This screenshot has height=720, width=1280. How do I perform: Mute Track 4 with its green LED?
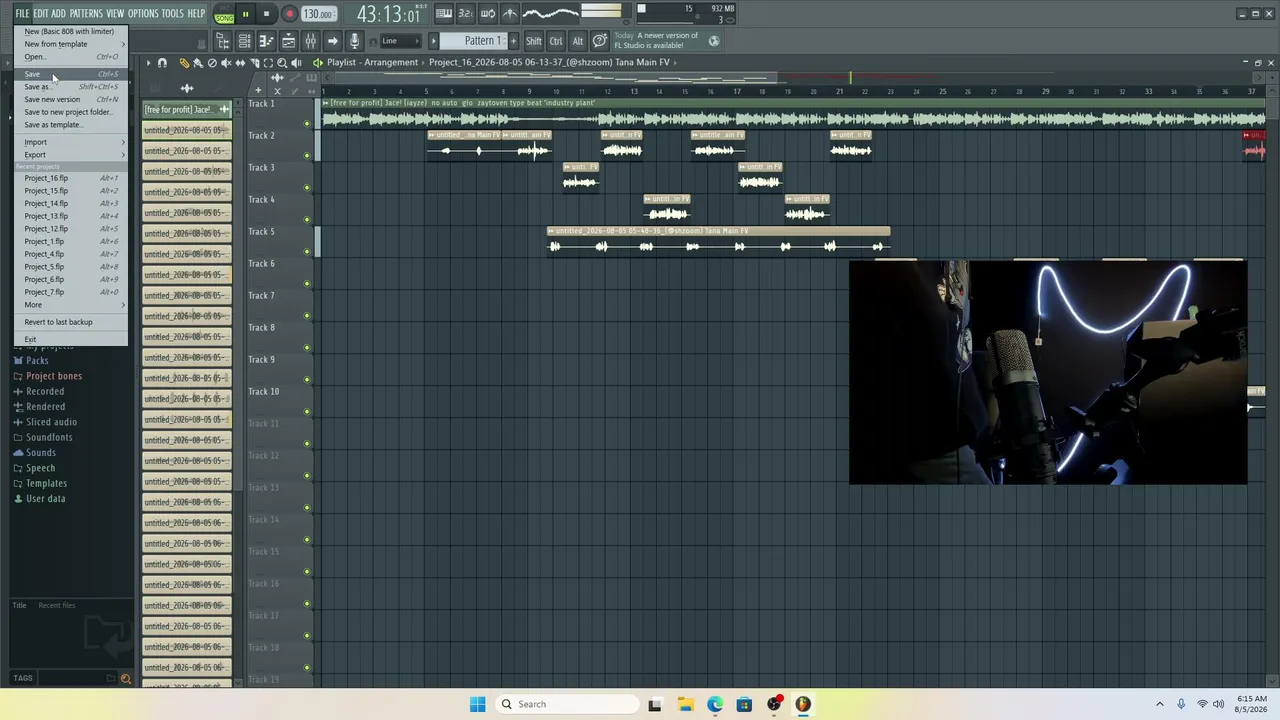click(x=307, y=220)
